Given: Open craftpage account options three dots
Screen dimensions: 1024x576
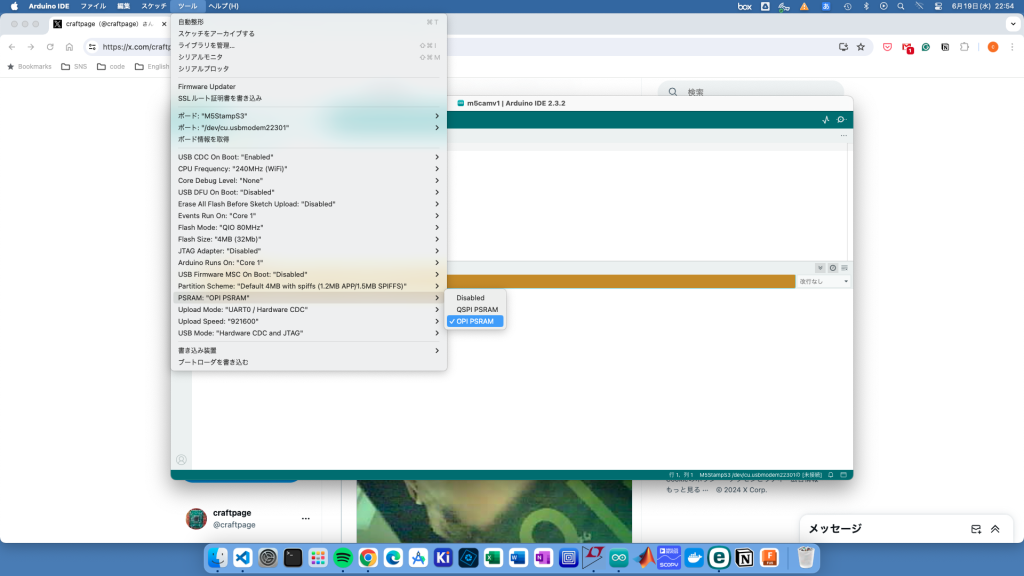Looking at the screenshot, I should pyautogui.click(x=306, y=519).
